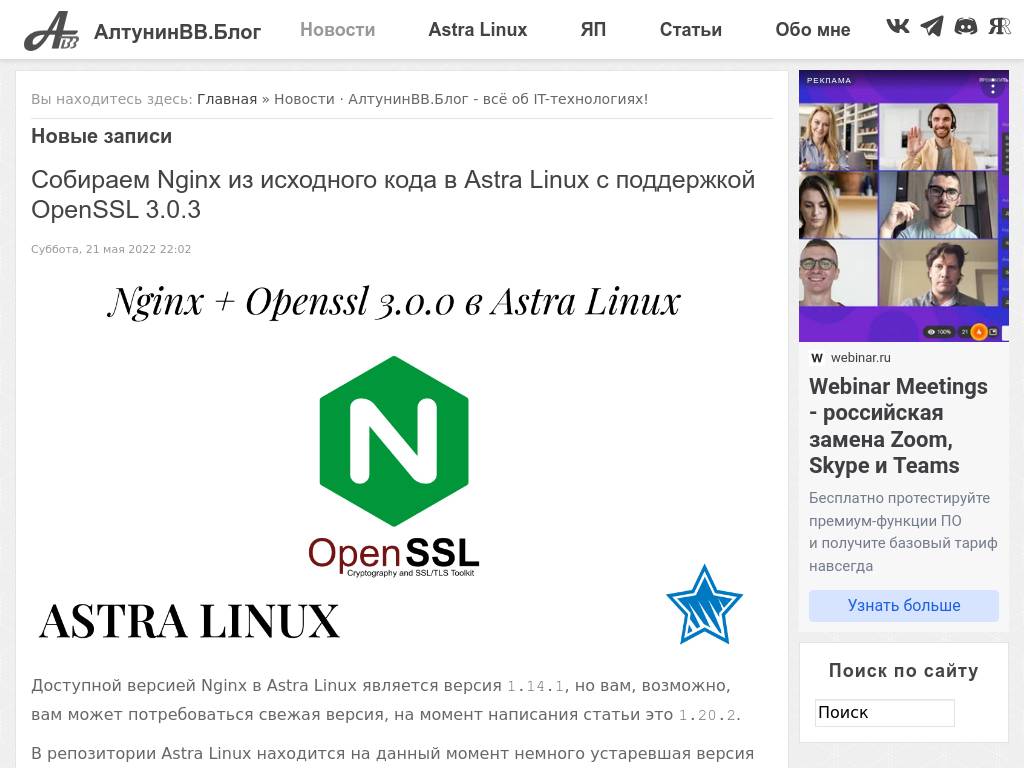Click the version text 1.20.2

pyautogui.click(x=707, y=715)
